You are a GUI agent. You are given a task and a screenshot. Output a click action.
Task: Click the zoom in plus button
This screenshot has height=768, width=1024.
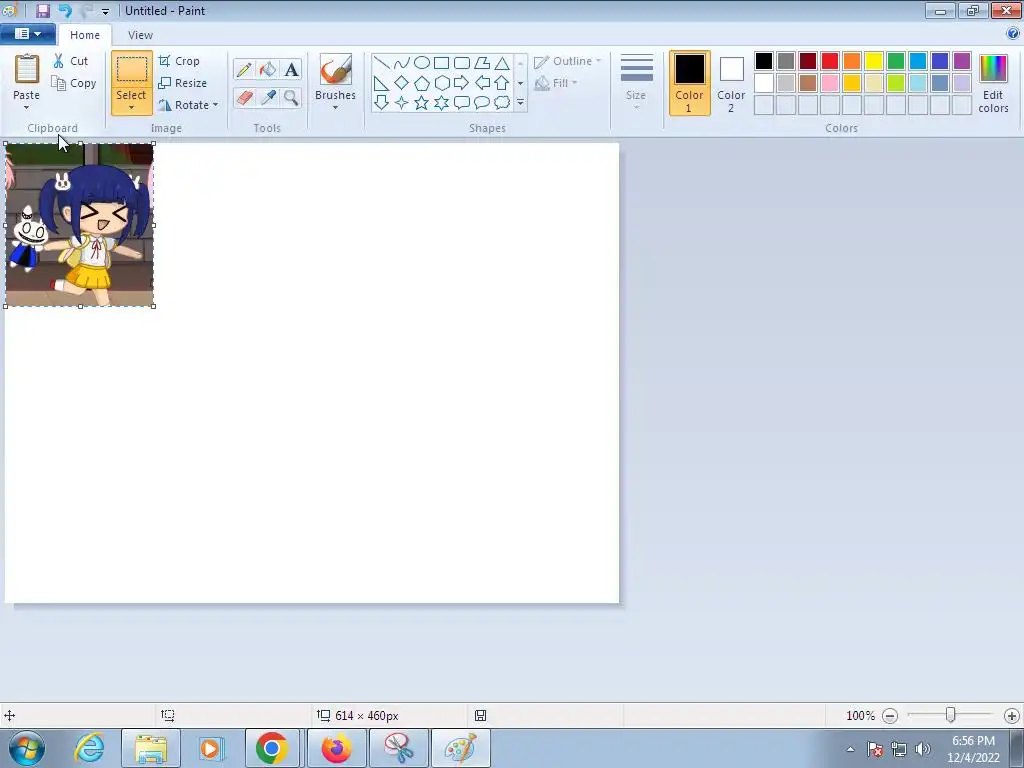(1012, 716)
